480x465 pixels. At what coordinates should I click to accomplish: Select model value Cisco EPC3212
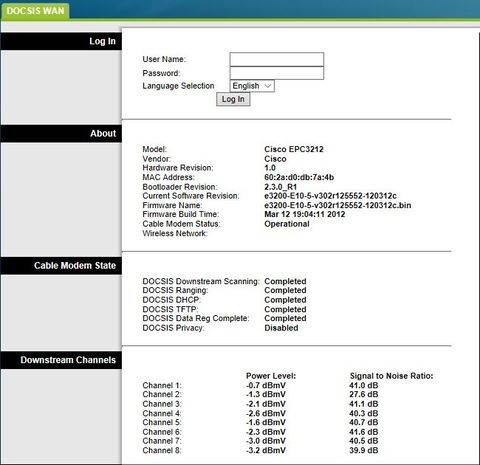tap(294, 149)
